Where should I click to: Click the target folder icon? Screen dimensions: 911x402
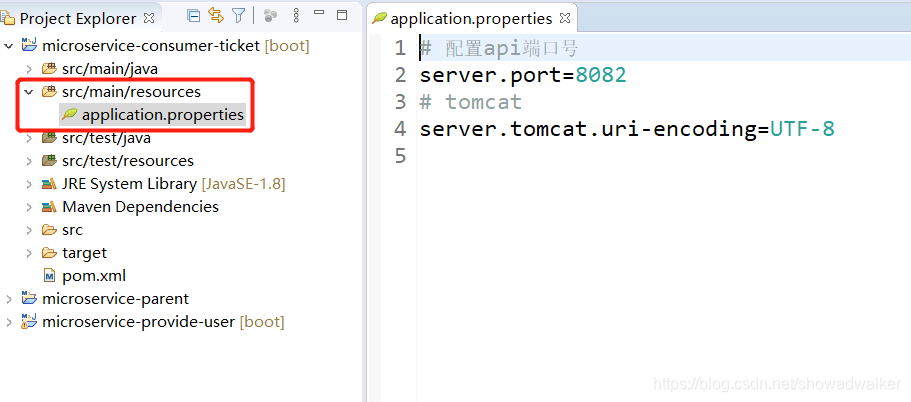pyautogui.click(x=49, y=253)
